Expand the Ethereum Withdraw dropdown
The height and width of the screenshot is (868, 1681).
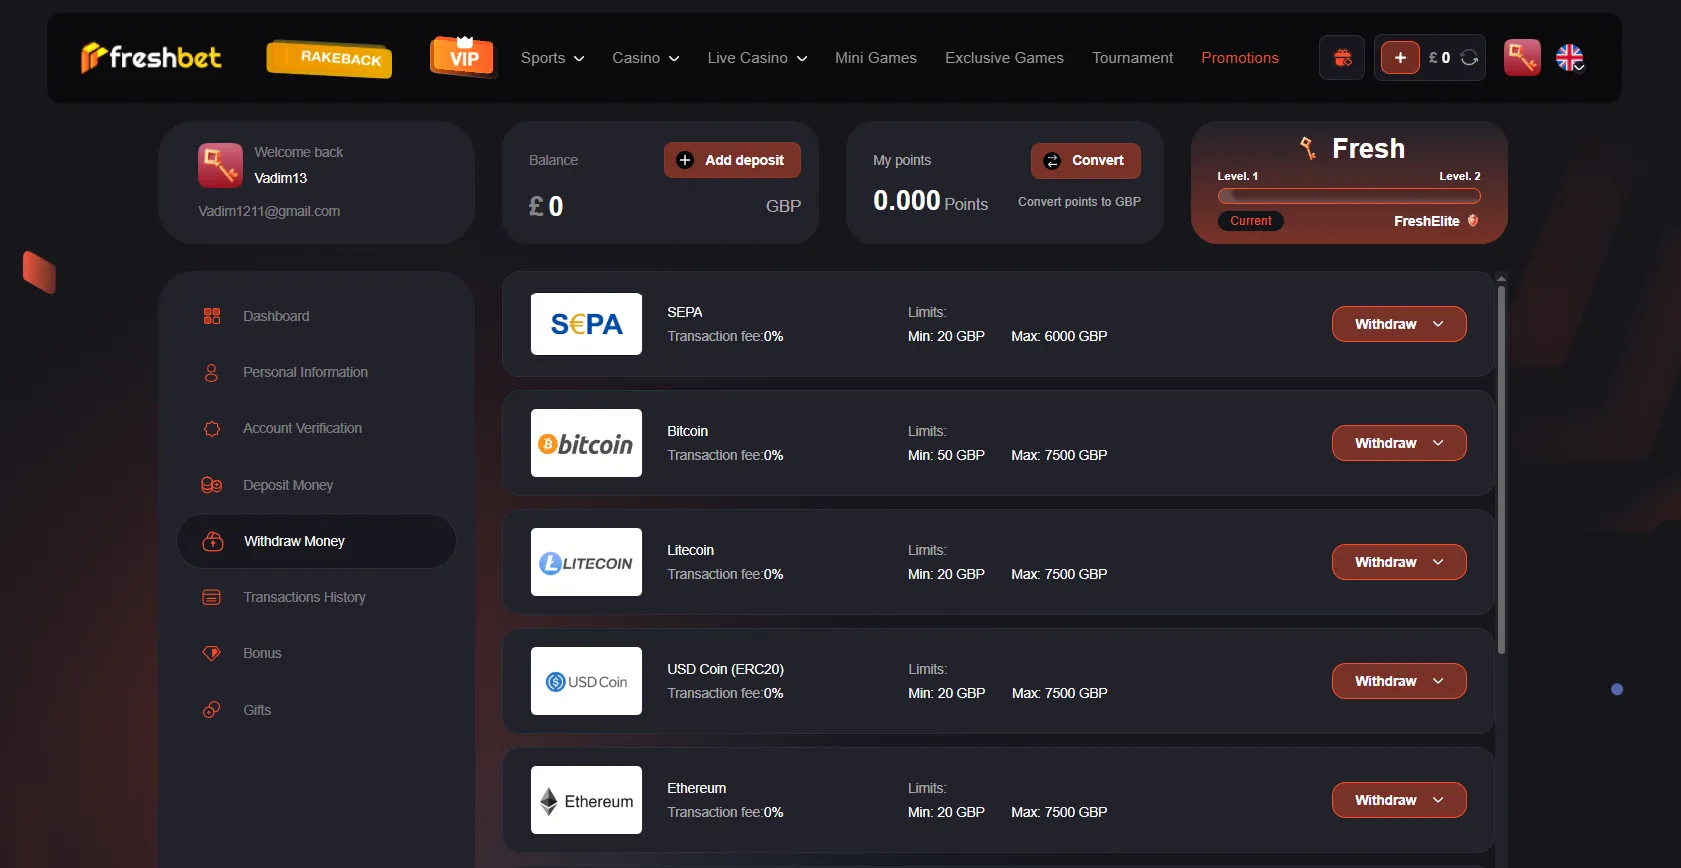(x=1399, y=800)
